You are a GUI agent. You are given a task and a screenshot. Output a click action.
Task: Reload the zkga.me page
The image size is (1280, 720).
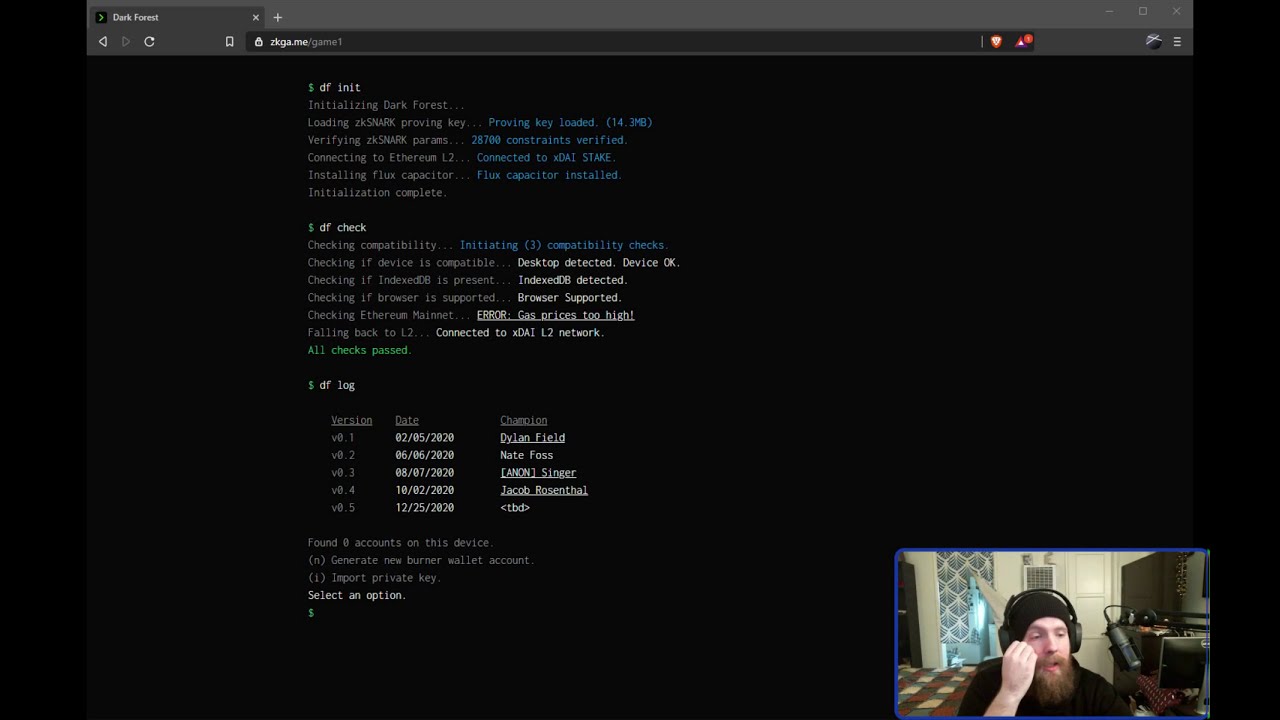click(149, 41)
